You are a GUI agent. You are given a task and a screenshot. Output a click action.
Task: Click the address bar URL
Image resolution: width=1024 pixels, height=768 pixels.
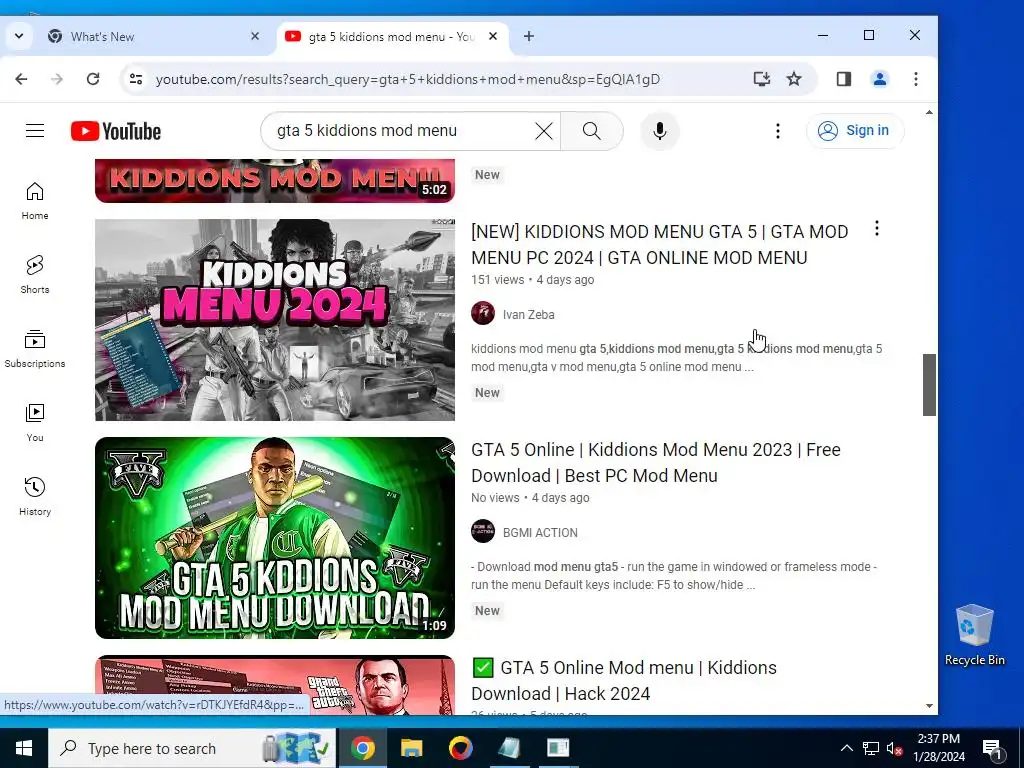408,79
